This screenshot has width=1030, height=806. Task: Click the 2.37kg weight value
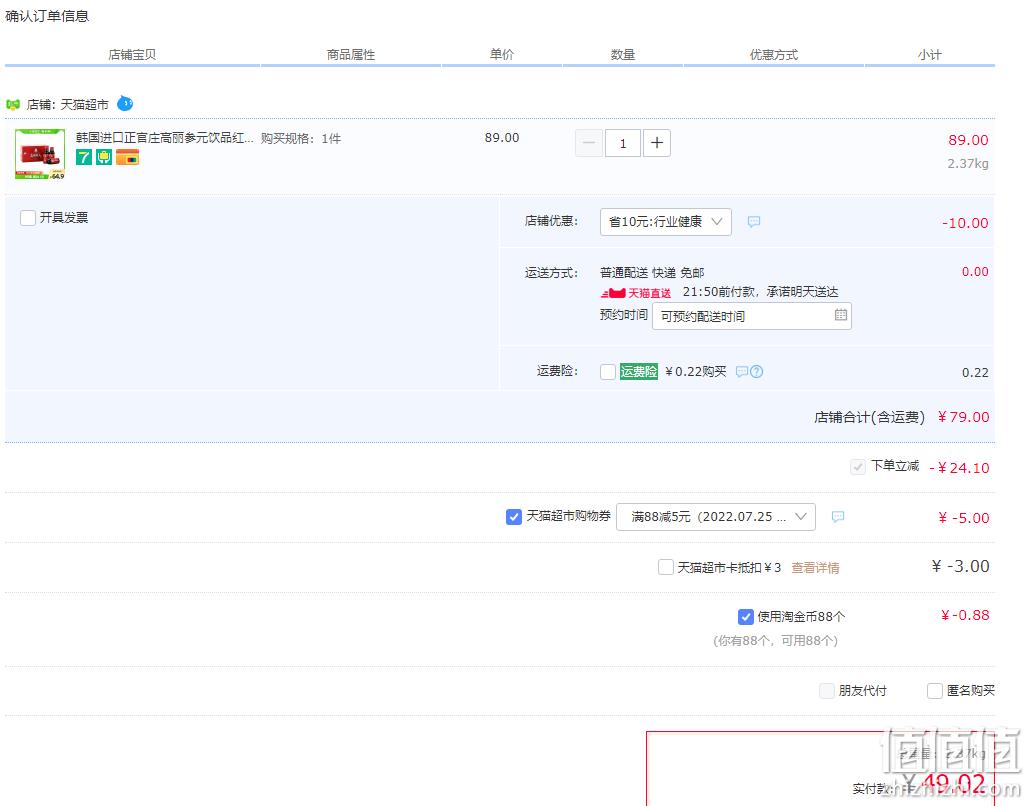968,164
